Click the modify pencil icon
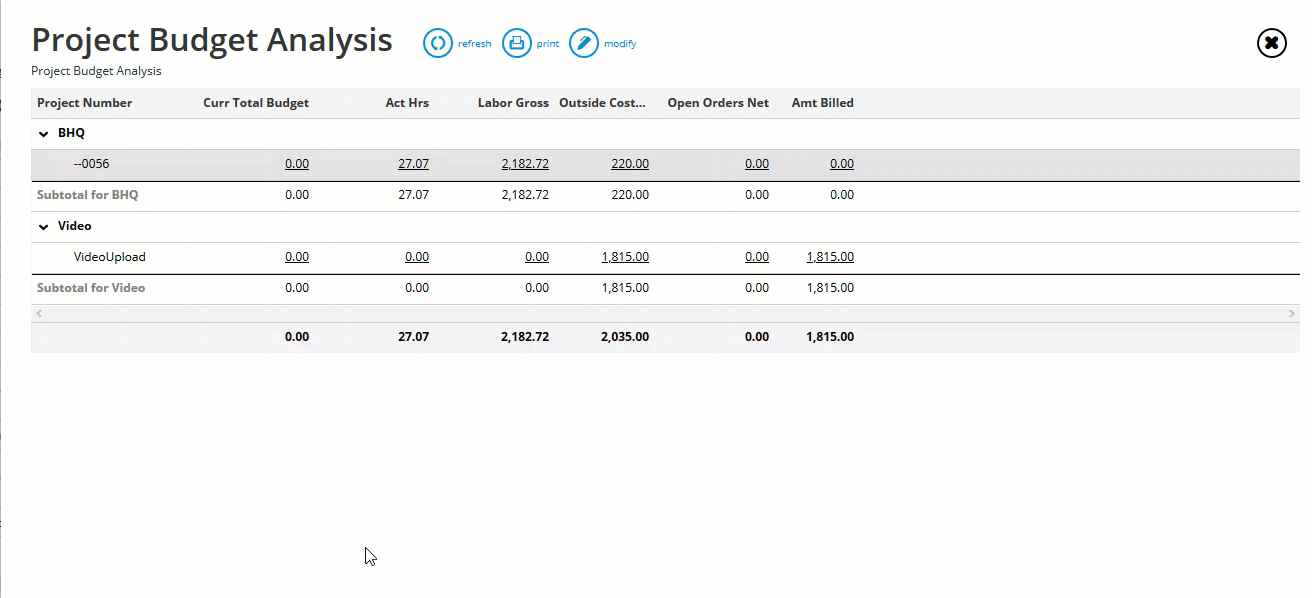 (x=584, y=43)
